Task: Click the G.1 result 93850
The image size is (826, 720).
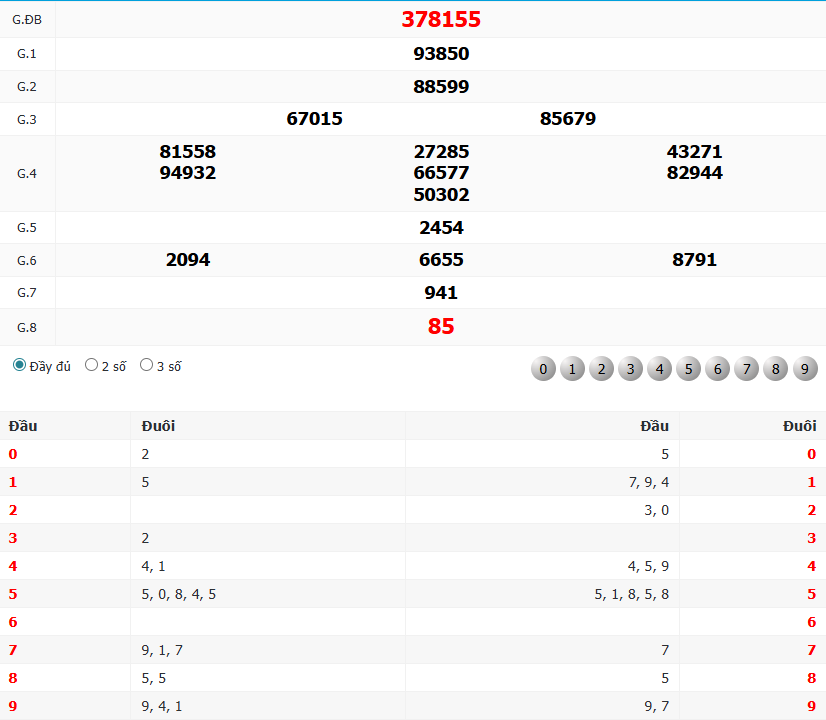Action: 441,54
